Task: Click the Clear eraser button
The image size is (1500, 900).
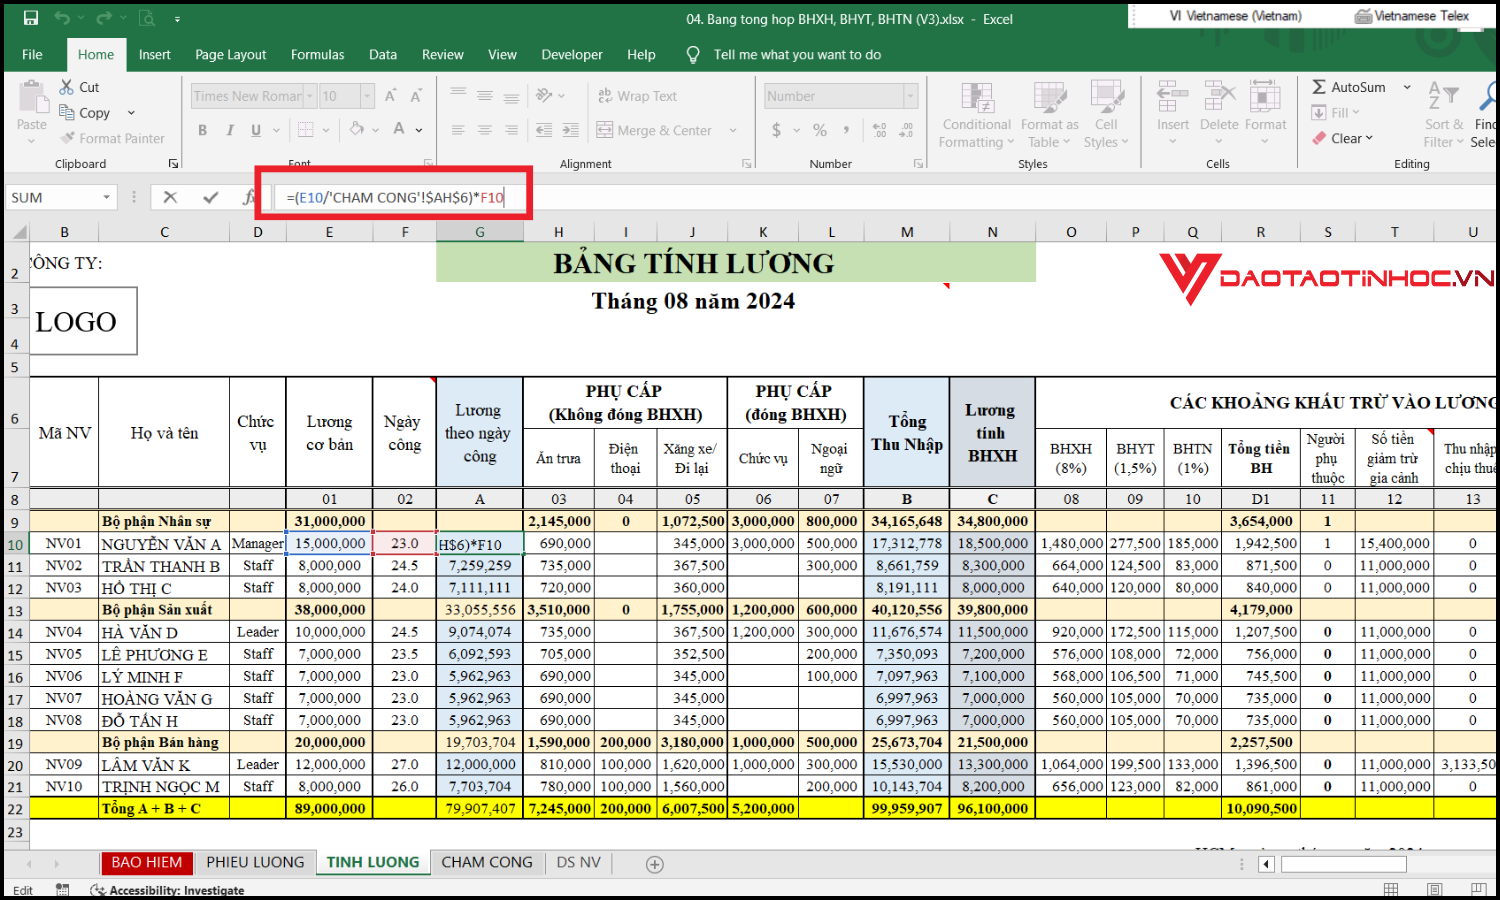Action: (x=1343, y=139)
